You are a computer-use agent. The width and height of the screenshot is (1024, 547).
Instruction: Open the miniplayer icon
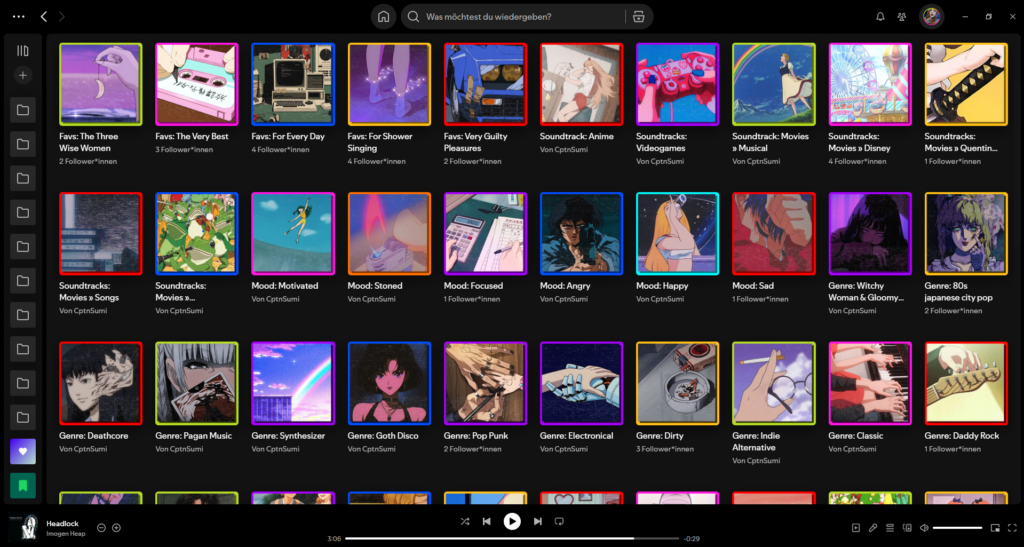tap(995, 527)
